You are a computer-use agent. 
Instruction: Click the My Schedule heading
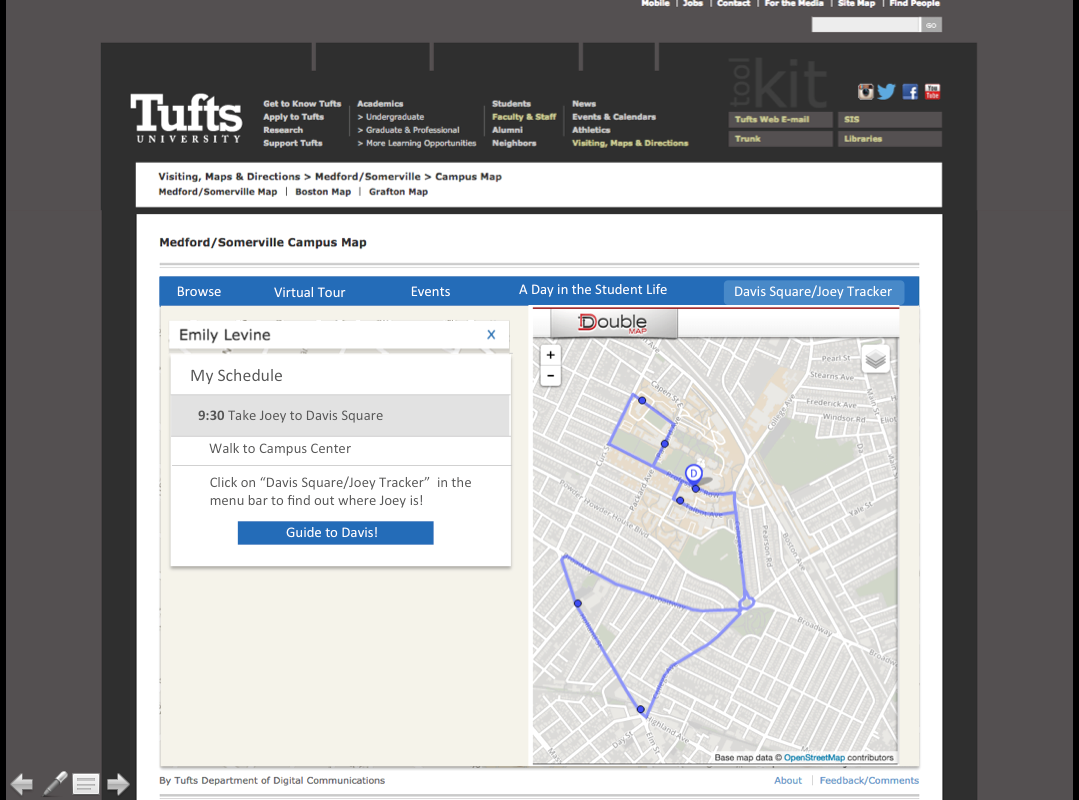point(236,376)
